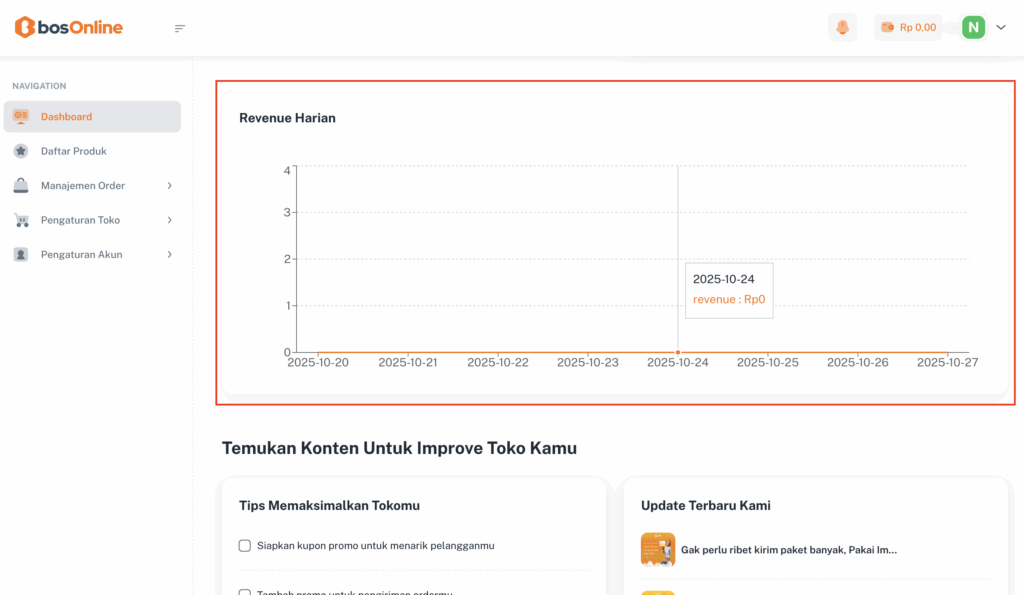Open the notification bell

842,27
